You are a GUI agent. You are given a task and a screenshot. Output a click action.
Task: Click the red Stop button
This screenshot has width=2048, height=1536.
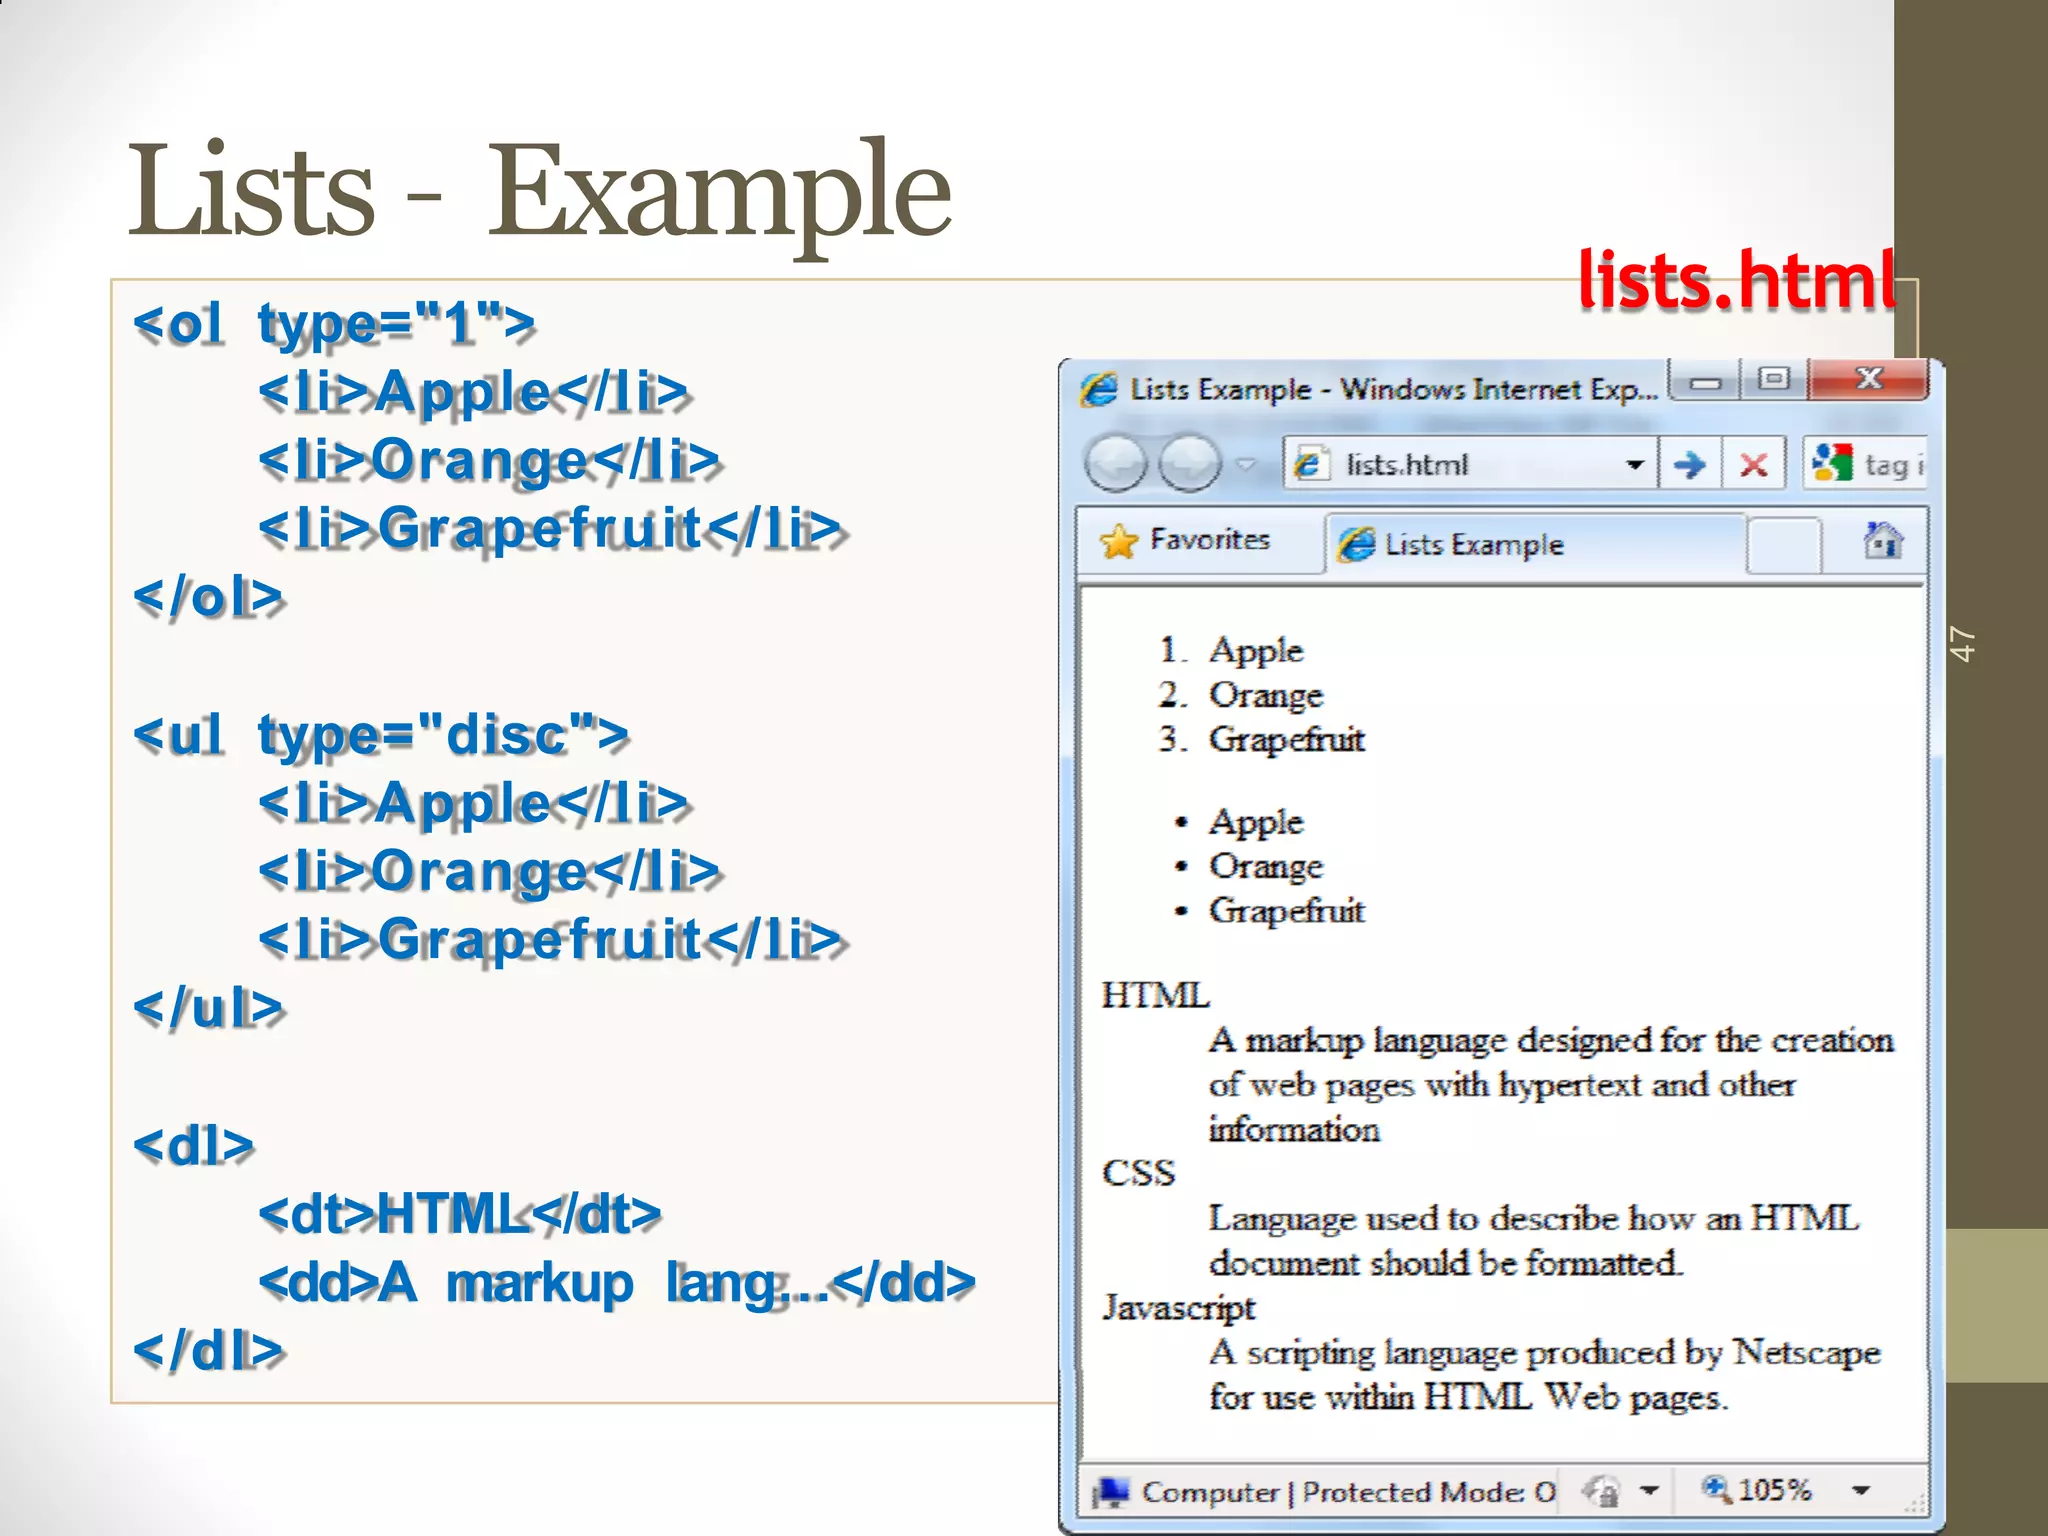tap(1753, 465)
